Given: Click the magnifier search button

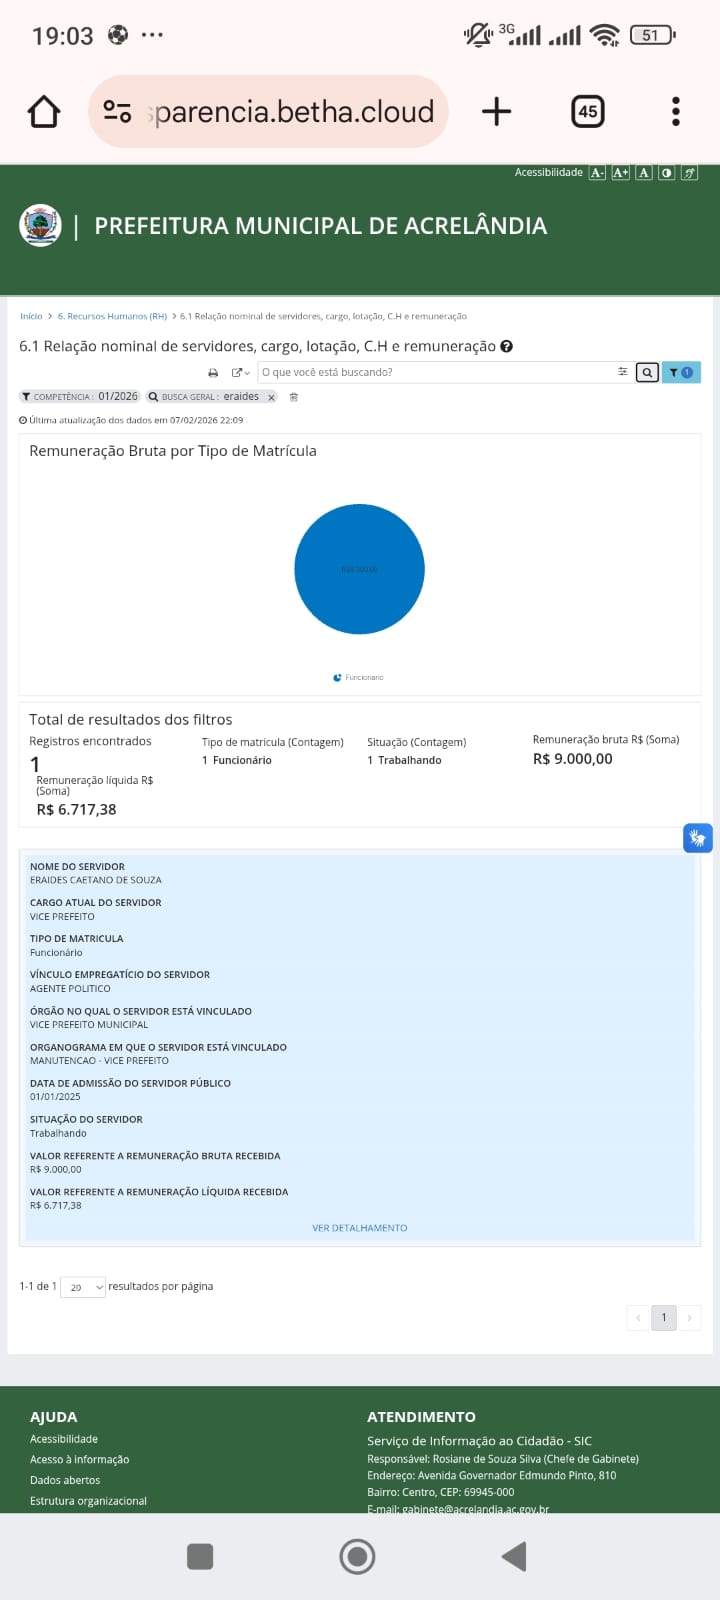Looking at the screenshot, I should point(647,373).
